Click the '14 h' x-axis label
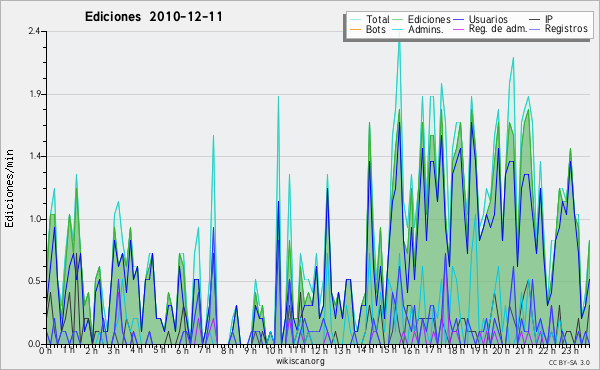The width and height of the screenshot is (600, 370). pos(364,351)
